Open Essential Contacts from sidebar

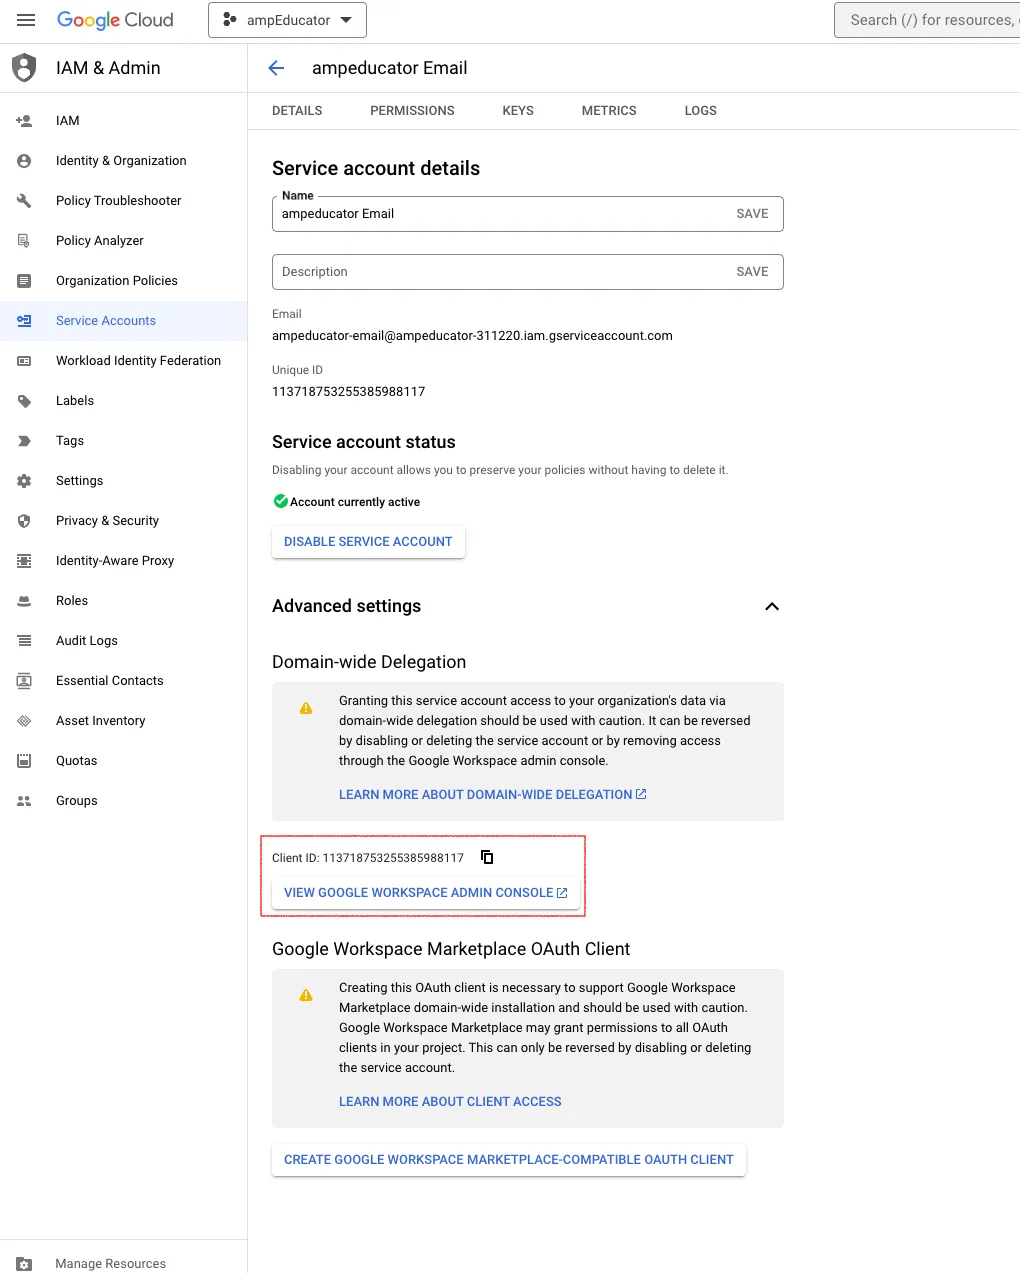coord(123,681)
